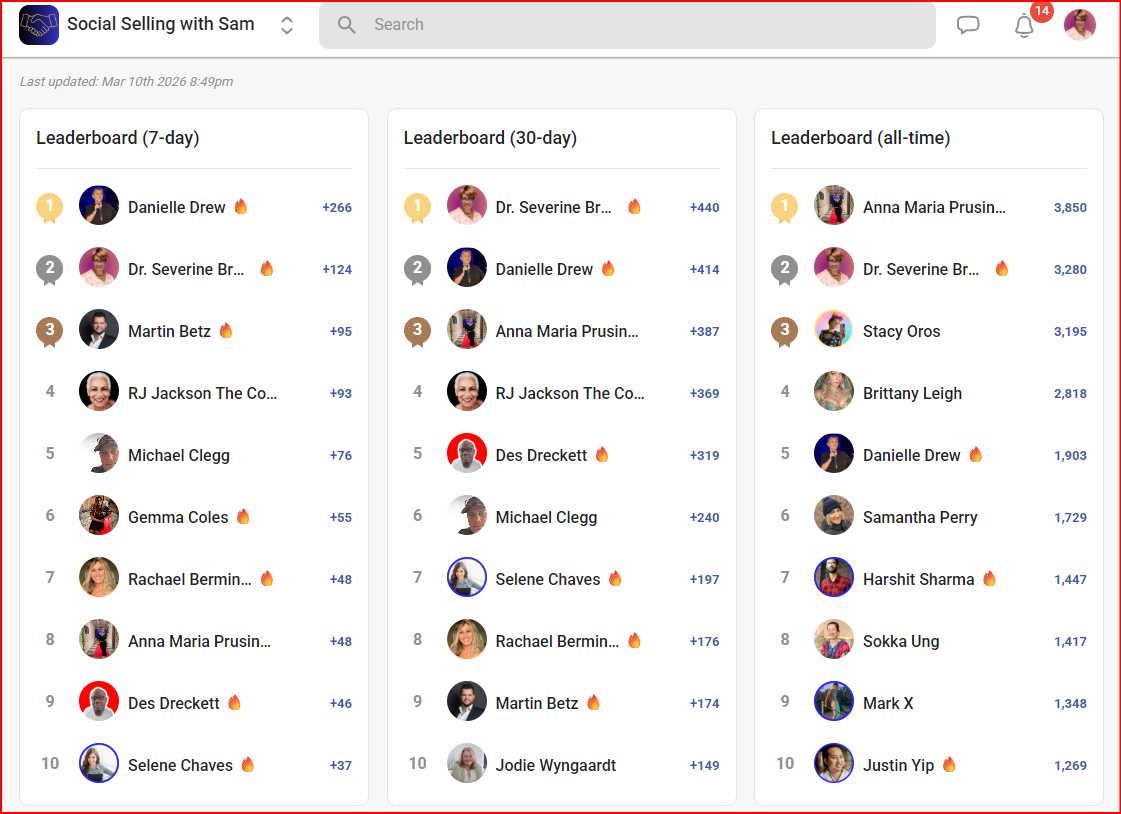Click the Social Selling with Sam logo
Image resolution: width=1121 pixels, height=814 pixels.
pos(39,25)
